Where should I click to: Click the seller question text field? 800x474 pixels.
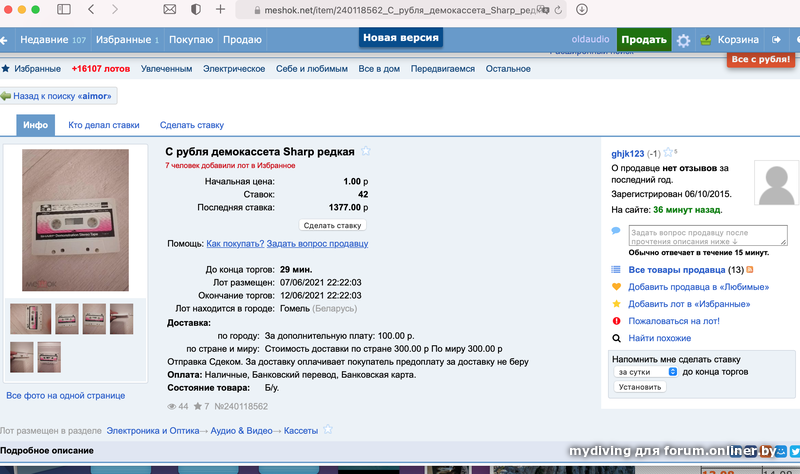coord(702,236)
